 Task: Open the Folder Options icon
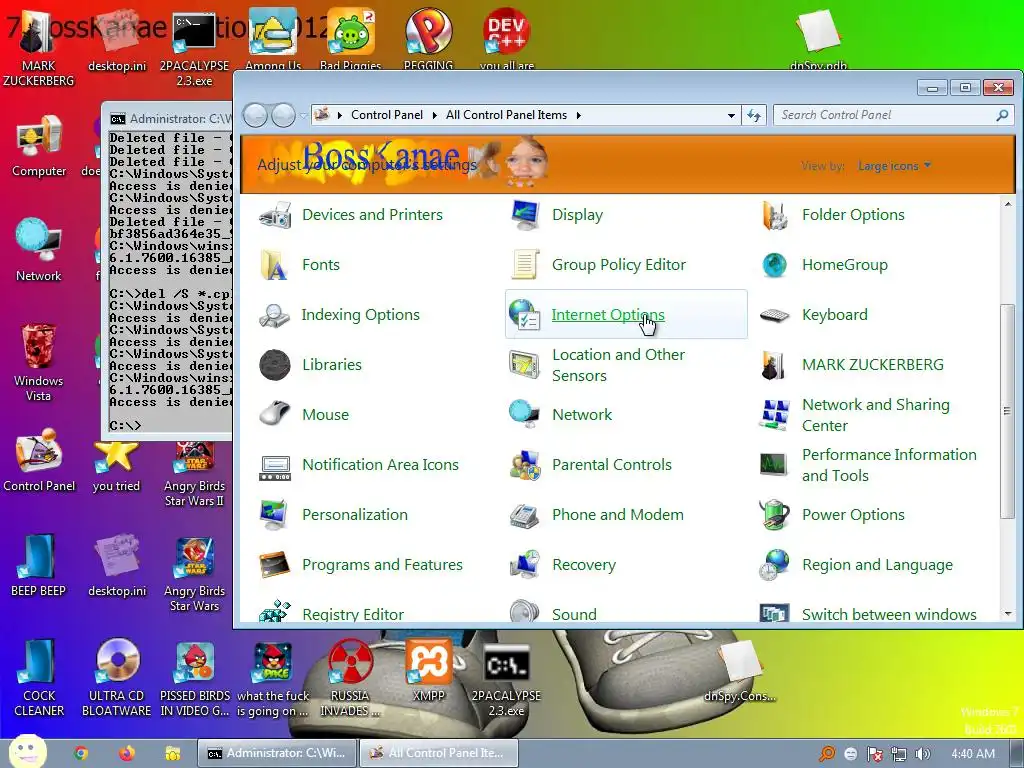[x=775, y=215]
